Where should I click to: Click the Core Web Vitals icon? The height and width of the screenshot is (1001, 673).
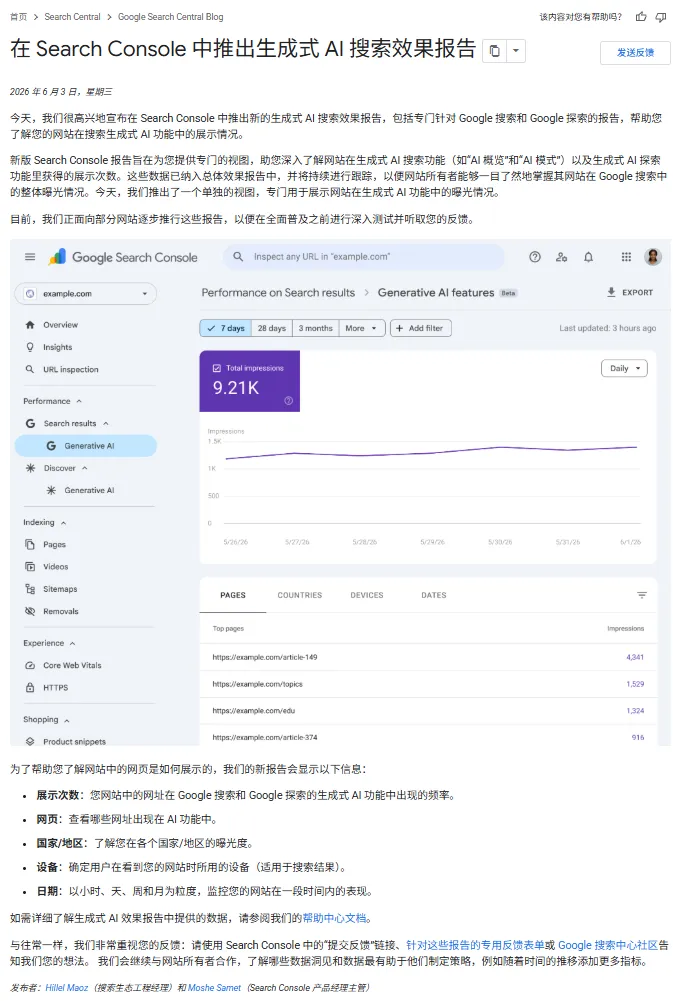click(30, 666)
